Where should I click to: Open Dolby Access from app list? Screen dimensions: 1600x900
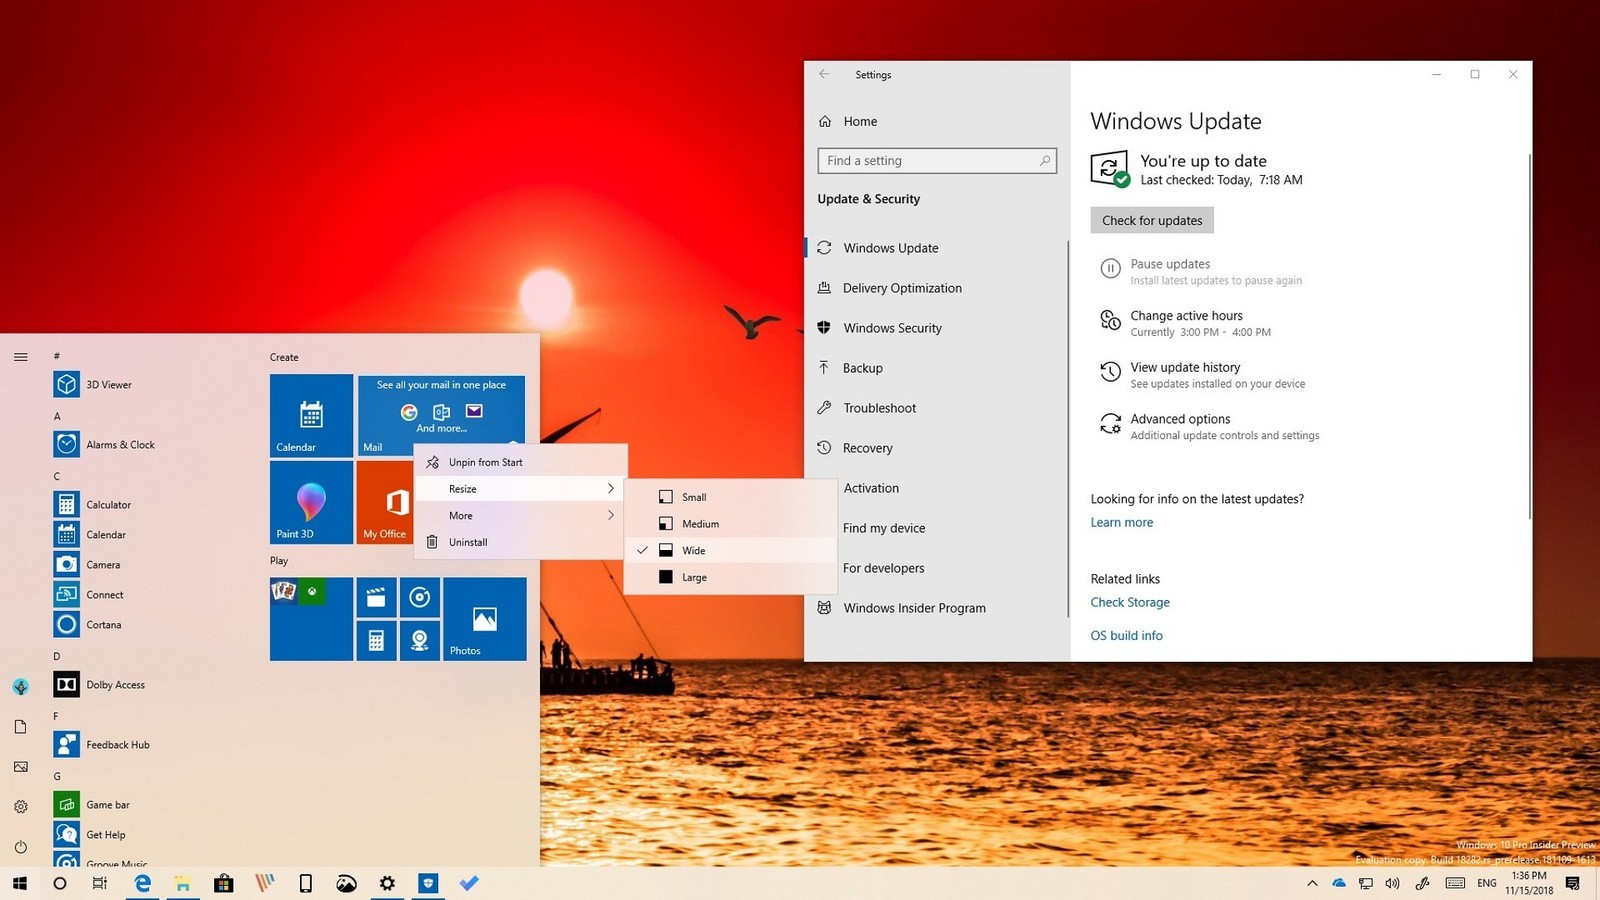(115, 685)
